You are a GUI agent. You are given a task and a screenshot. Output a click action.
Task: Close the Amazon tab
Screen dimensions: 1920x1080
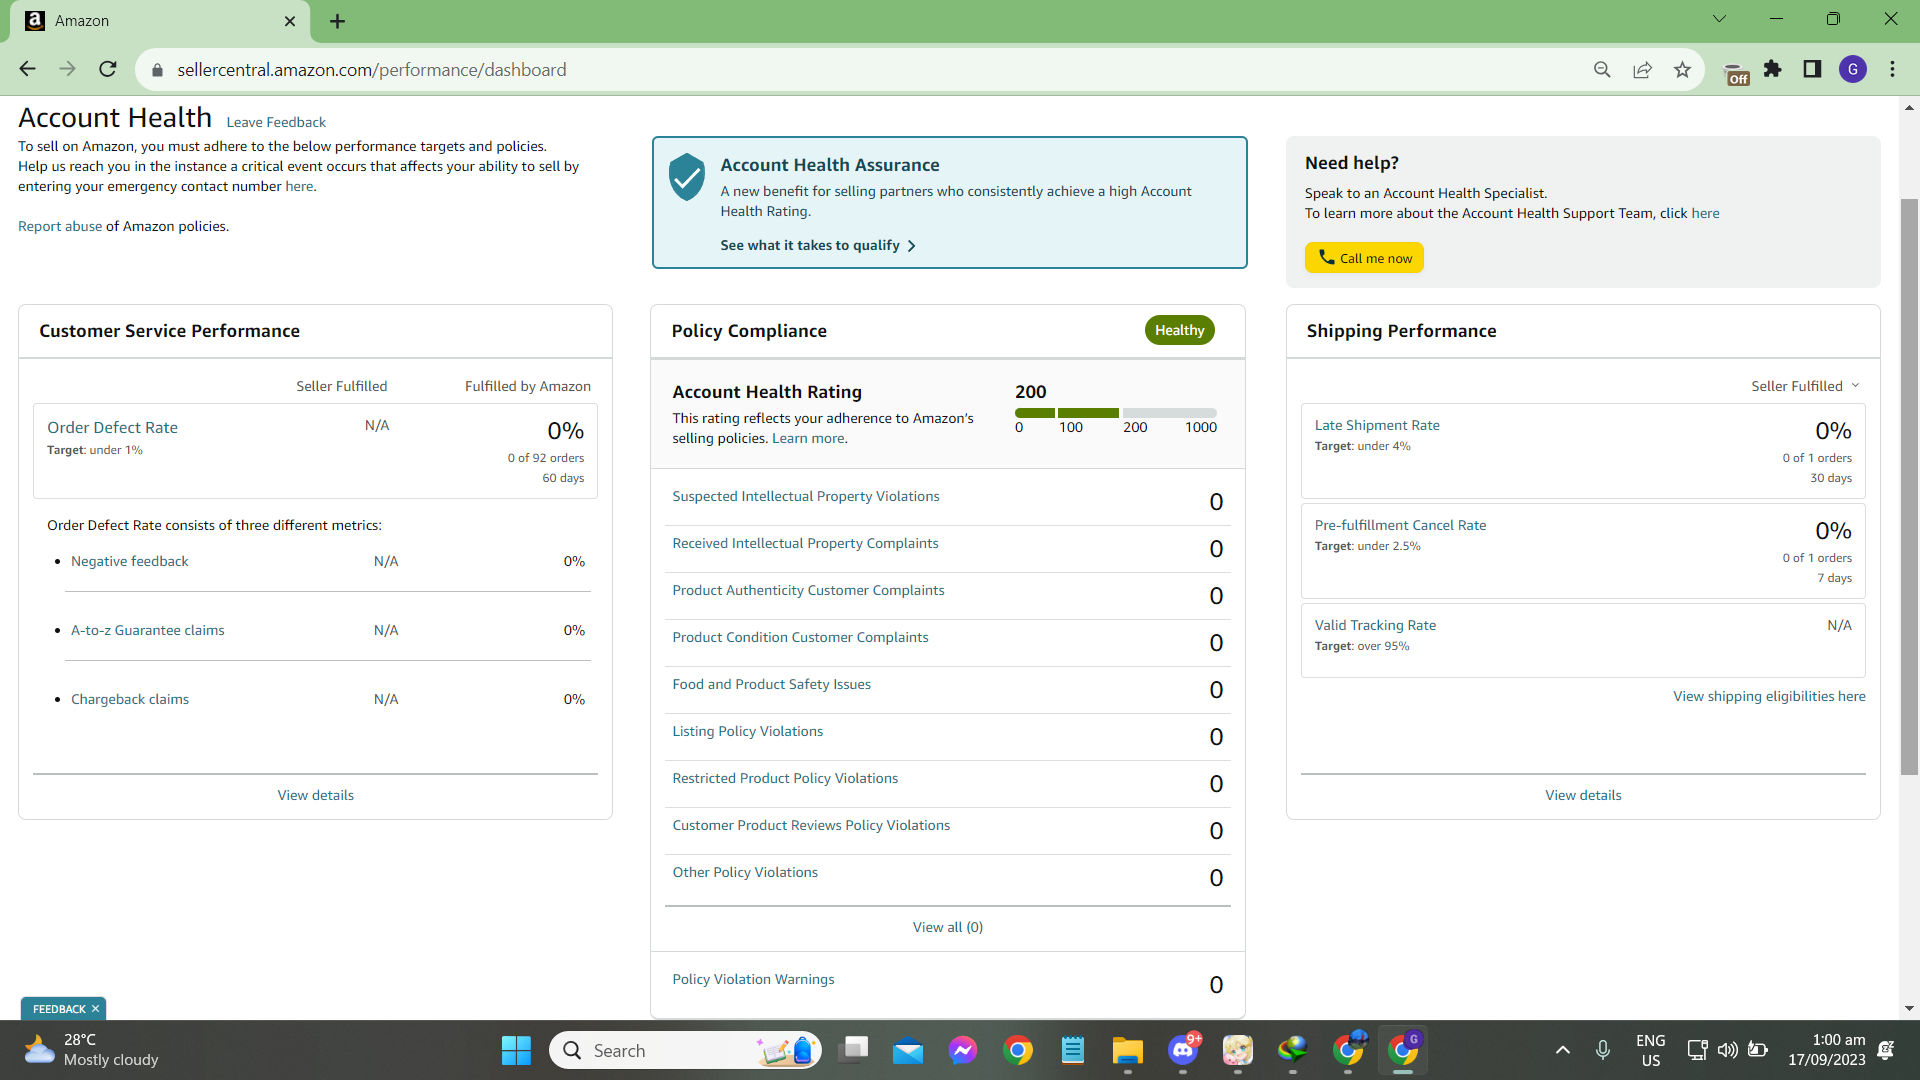(x=290, y=21)
